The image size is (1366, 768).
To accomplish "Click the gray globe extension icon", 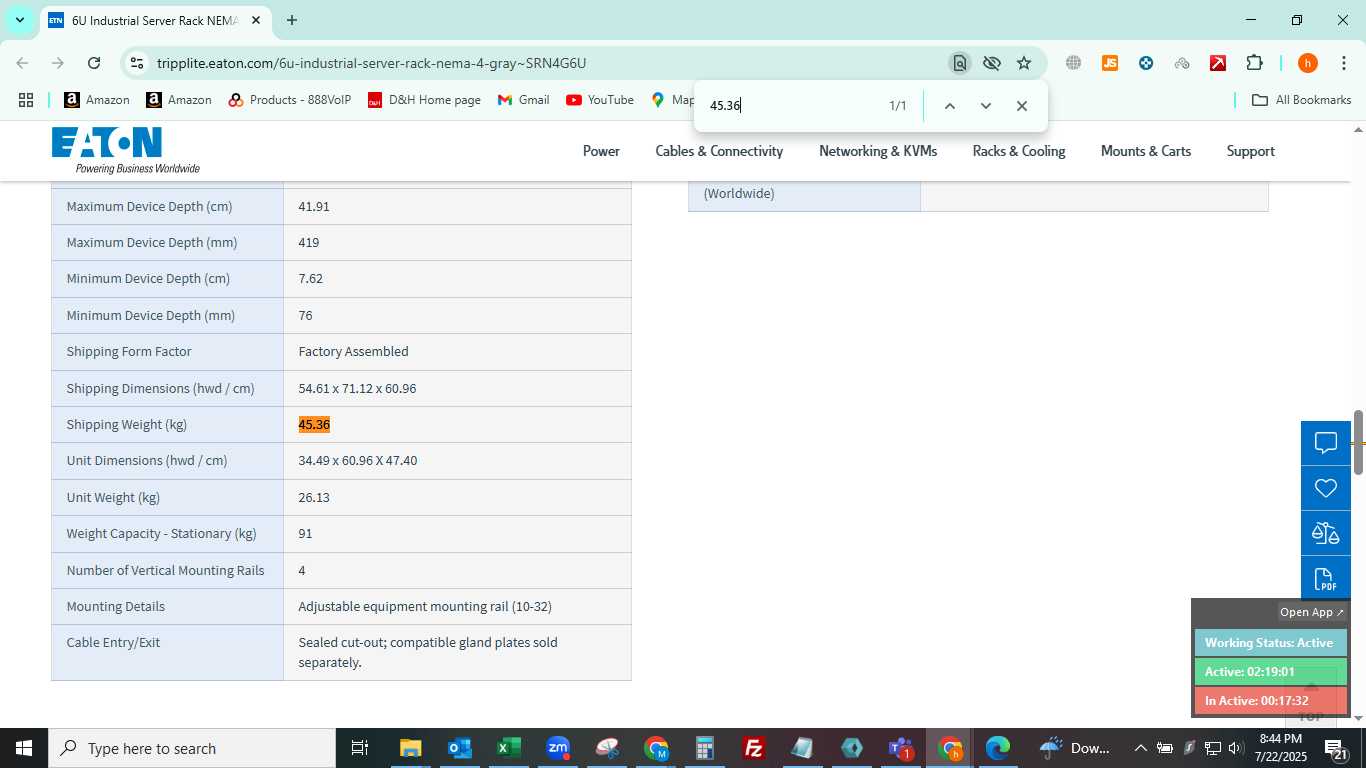I will click(1073, 63).
